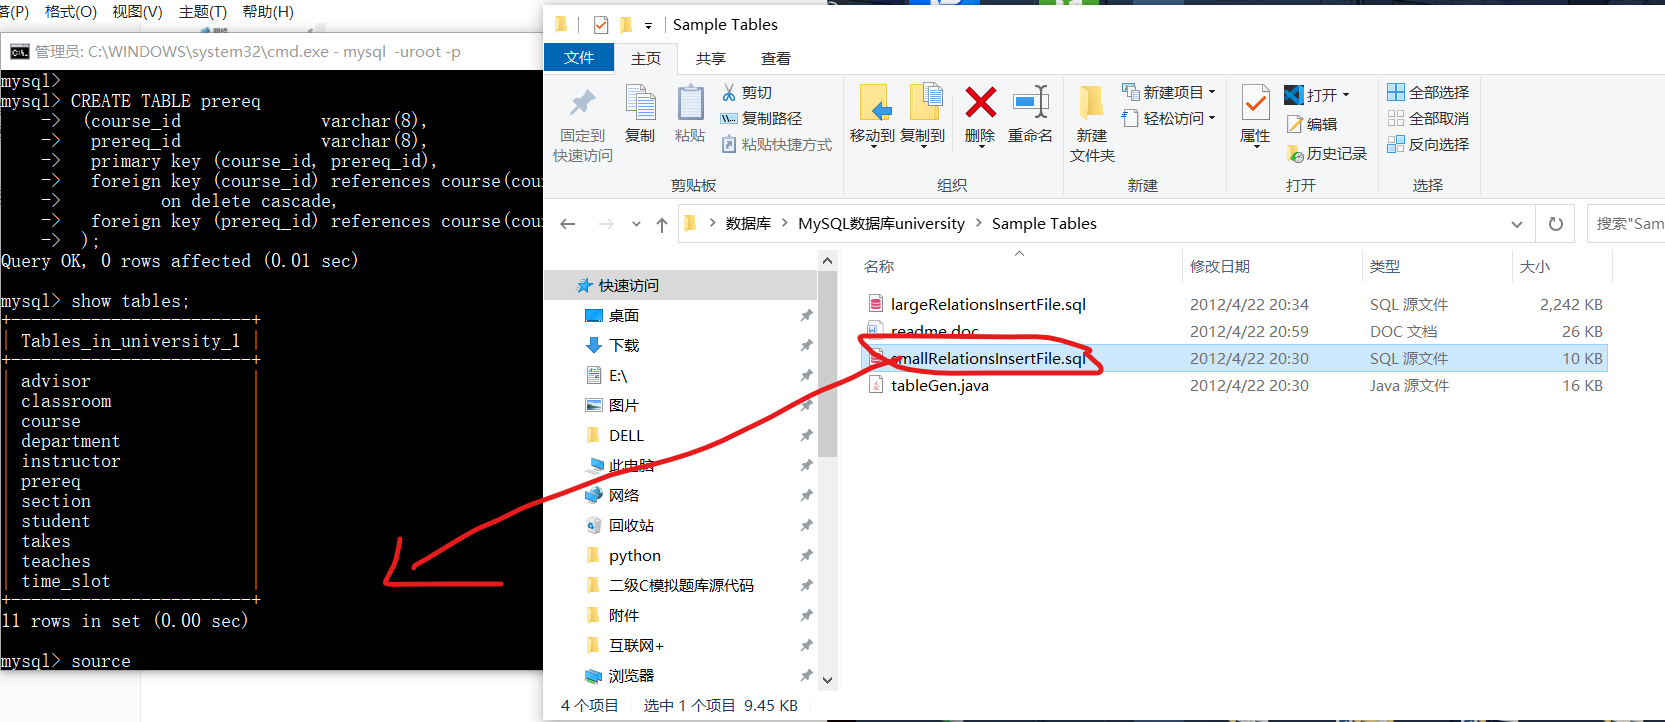Viewport: 1665px width, 722px height.
Task: Click the Rename icon
Action: click(1030, 102)
